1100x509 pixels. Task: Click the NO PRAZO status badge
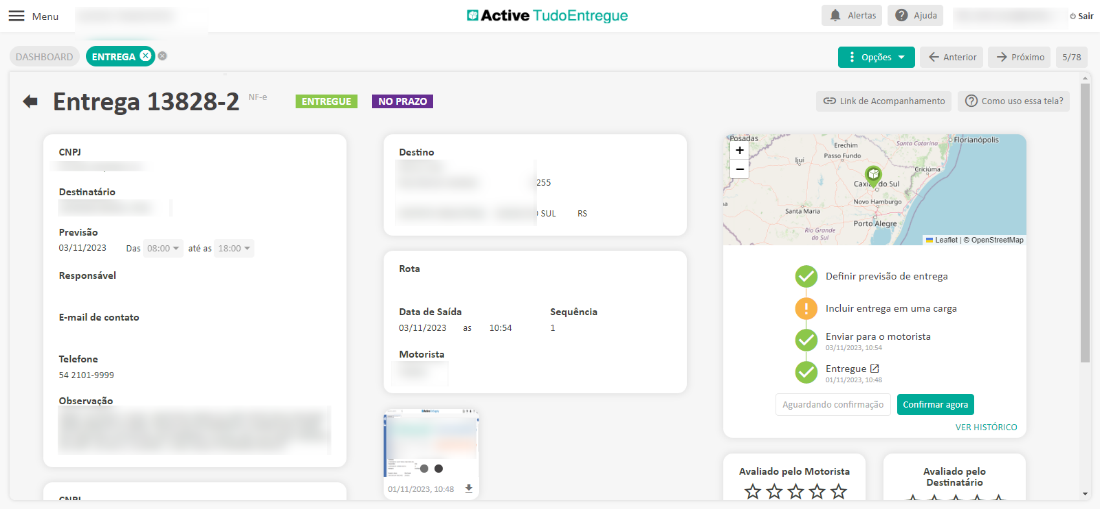click(x=403, y=102)
